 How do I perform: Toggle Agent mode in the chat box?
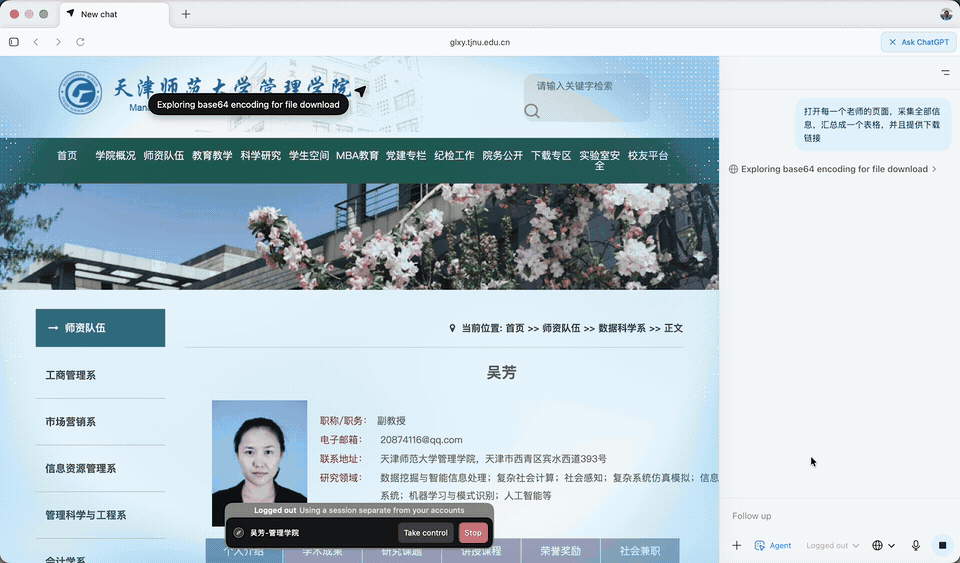(x=773, y=545)
